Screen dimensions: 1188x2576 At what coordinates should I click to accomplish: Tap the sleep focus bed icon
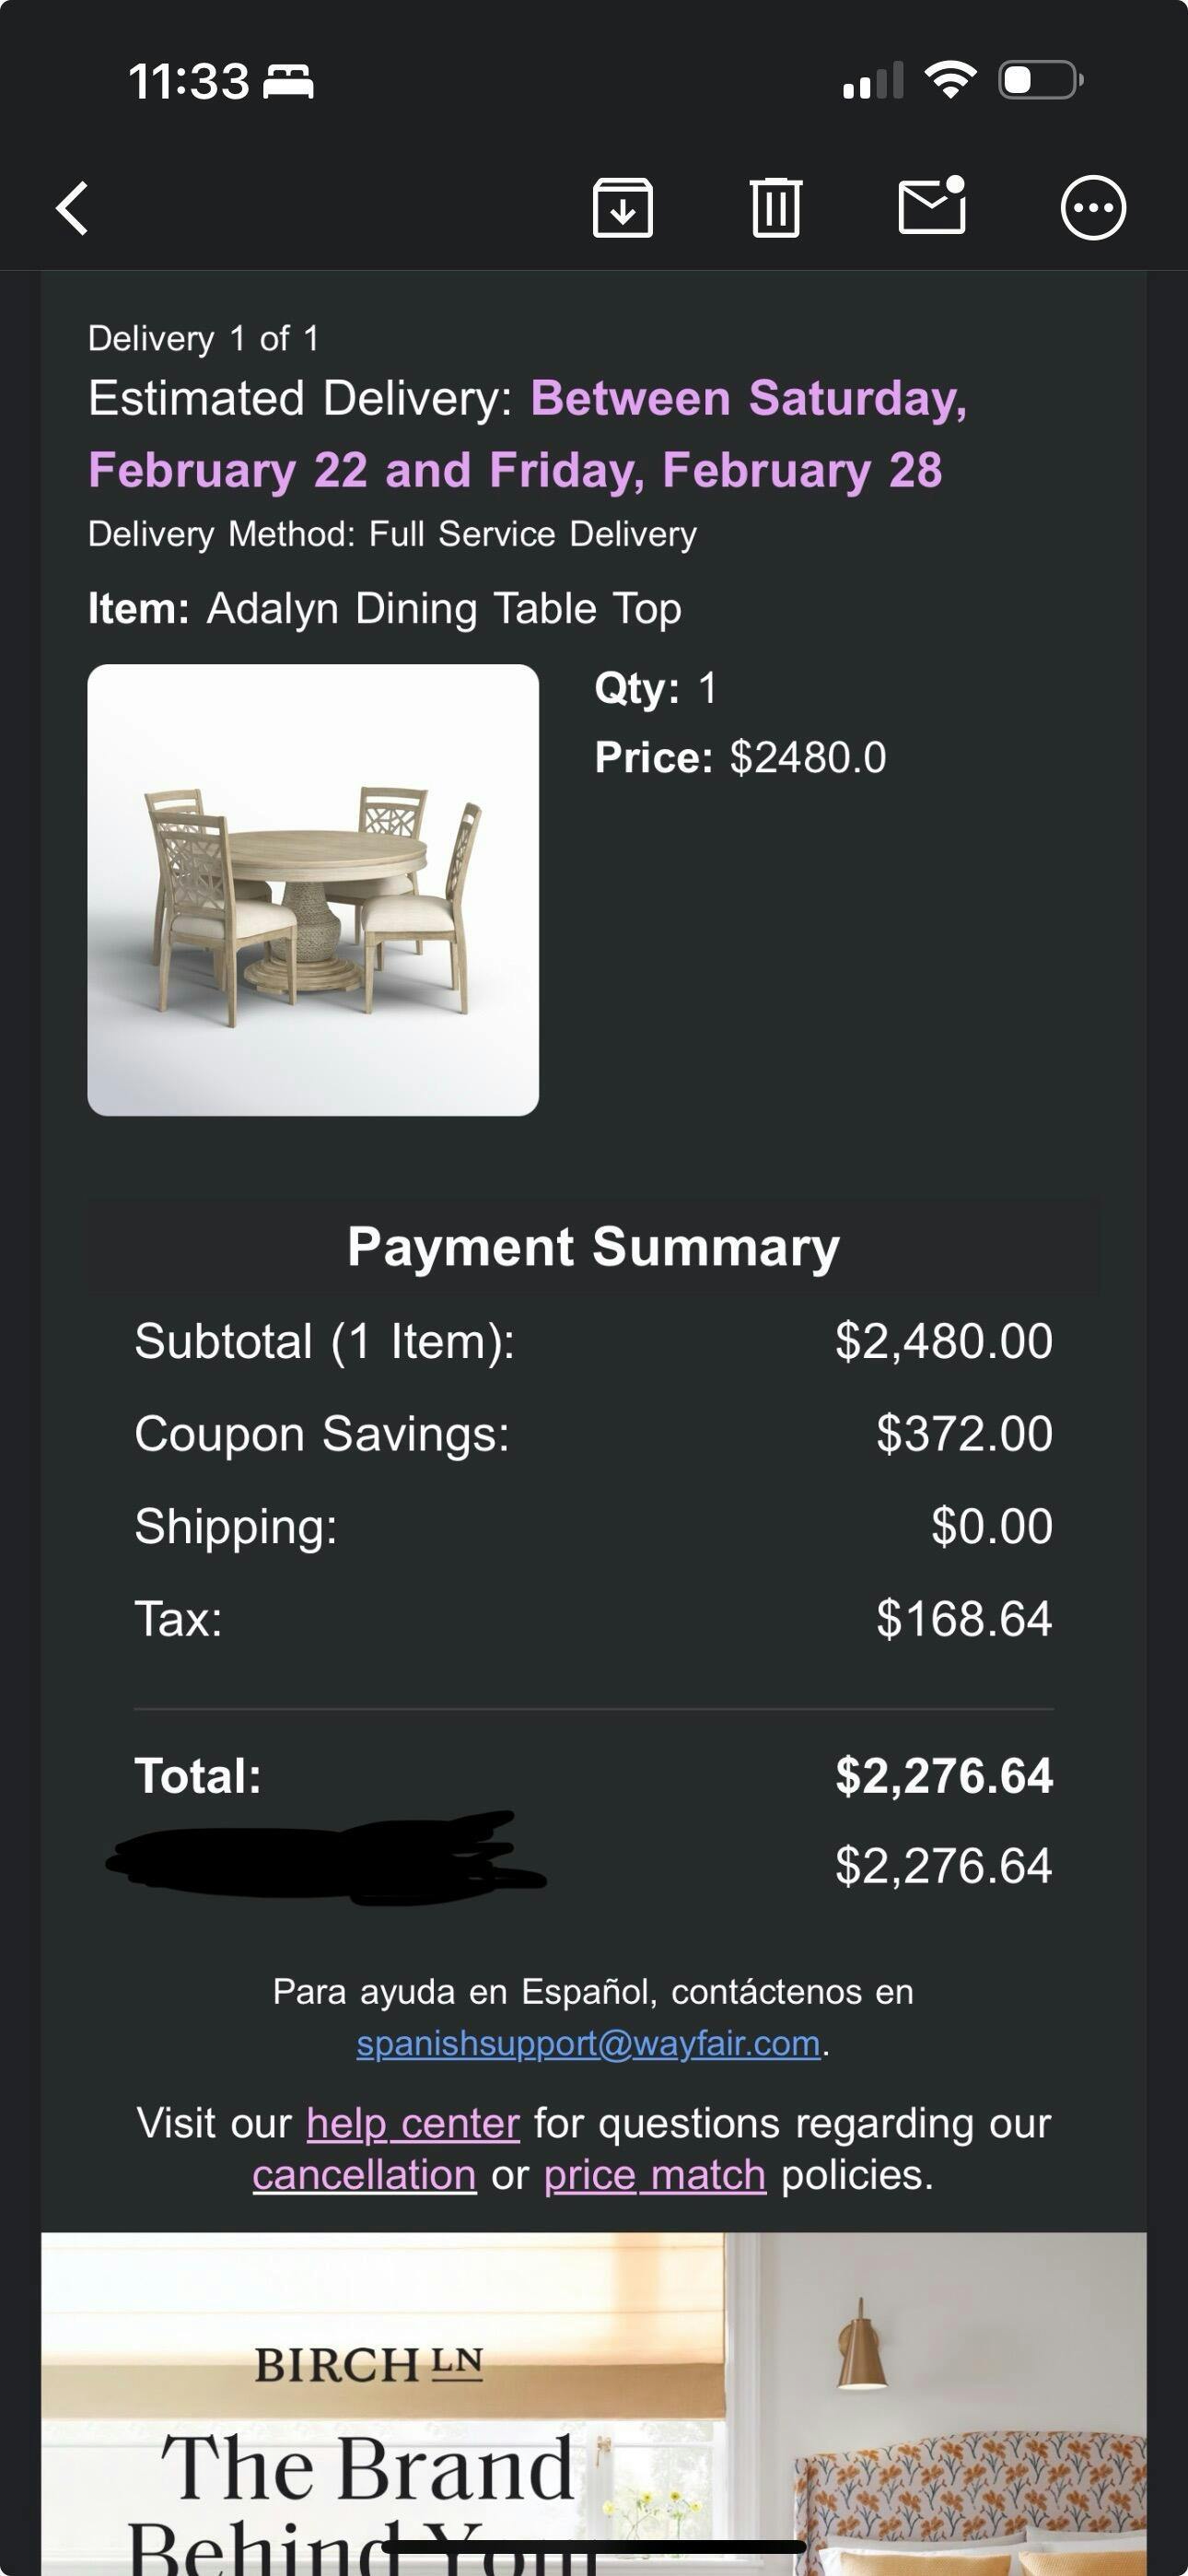click(288, 81)
